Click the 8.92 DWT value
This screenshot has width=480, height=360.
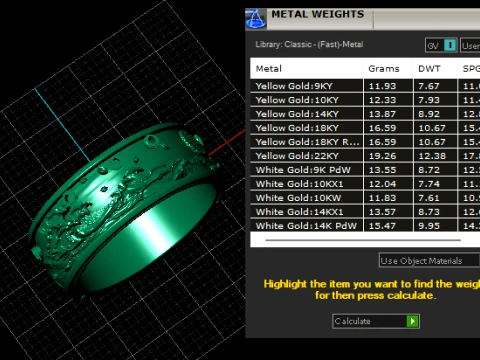(429, 114)
